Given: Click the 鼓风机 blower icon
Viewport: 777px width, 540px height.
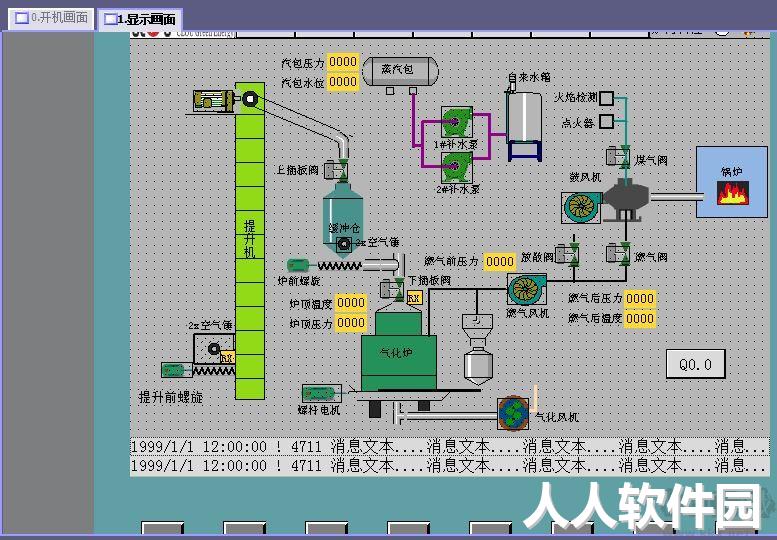Looking at the screenshot, I should 581,207.
